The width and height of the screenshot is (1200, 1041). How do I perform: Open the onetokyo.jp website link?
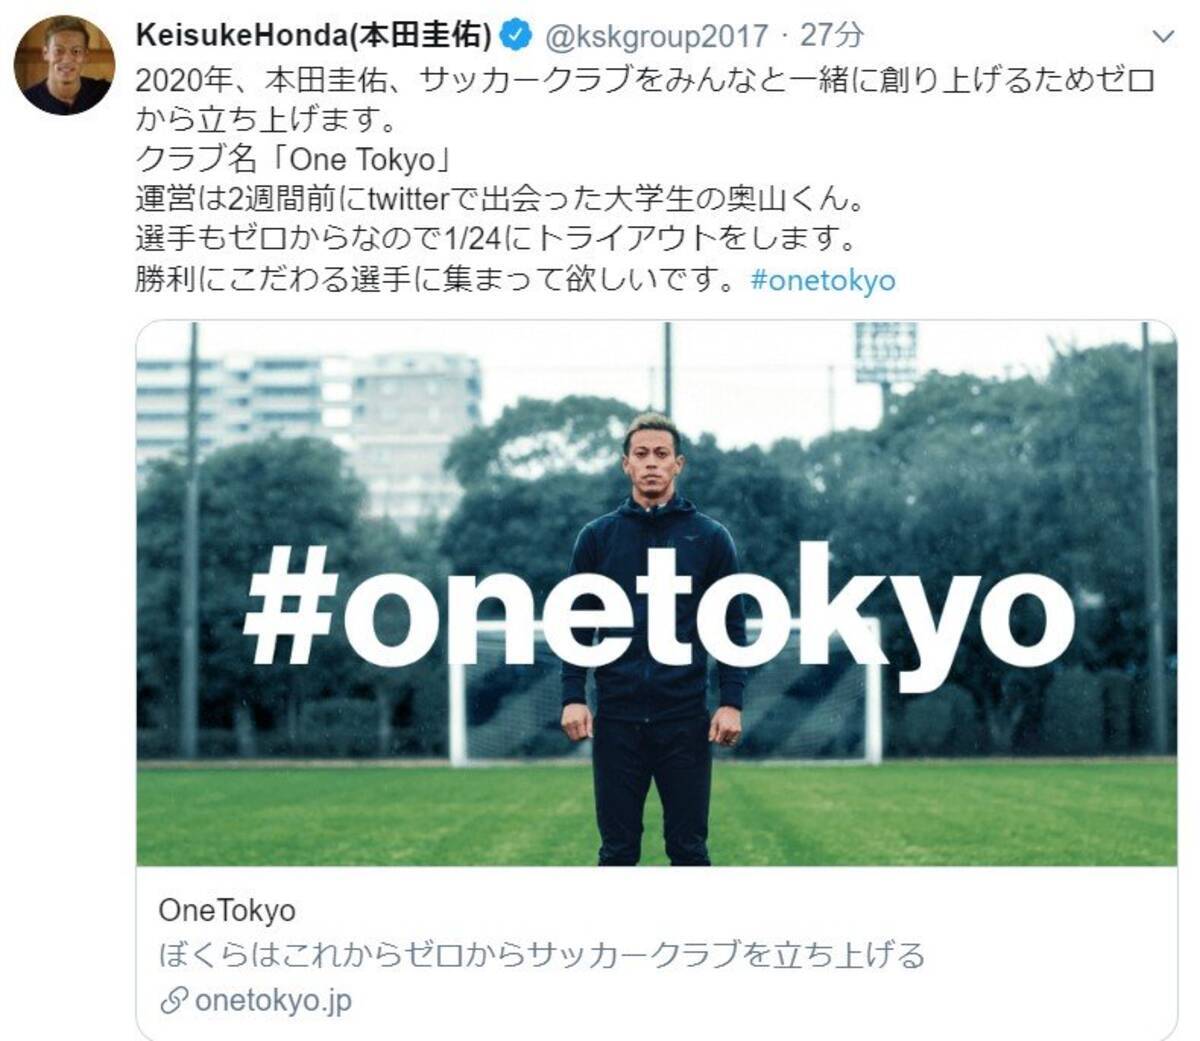click(x=273, y=1000)
